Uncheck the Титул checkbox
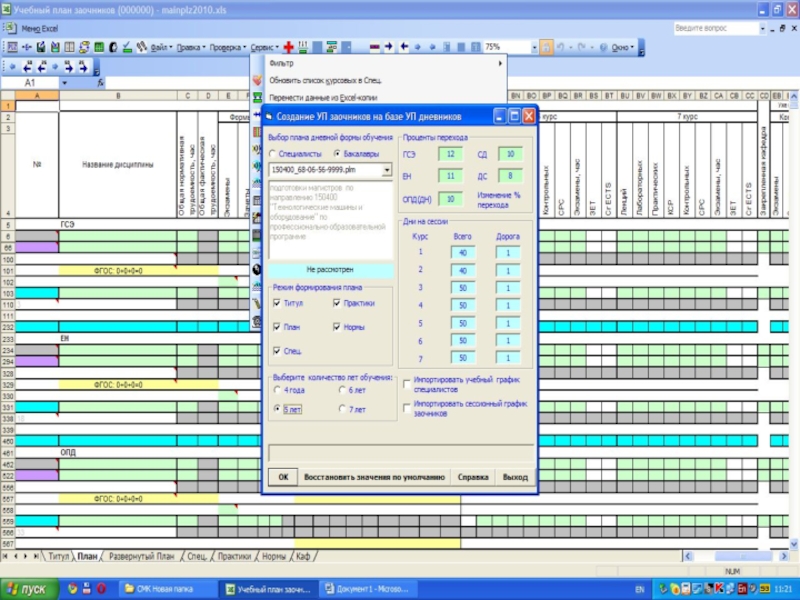The width and height of the screenshot is (800, 600). pyautogui.click(x=277, y=301)
